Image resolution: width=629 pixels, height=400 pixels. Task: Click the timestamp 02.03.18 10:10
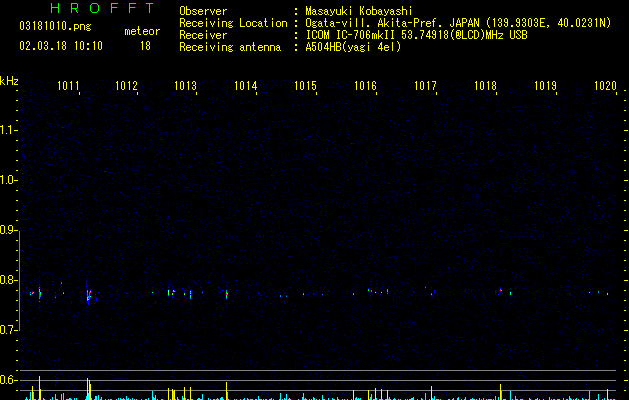pos(61,46)
